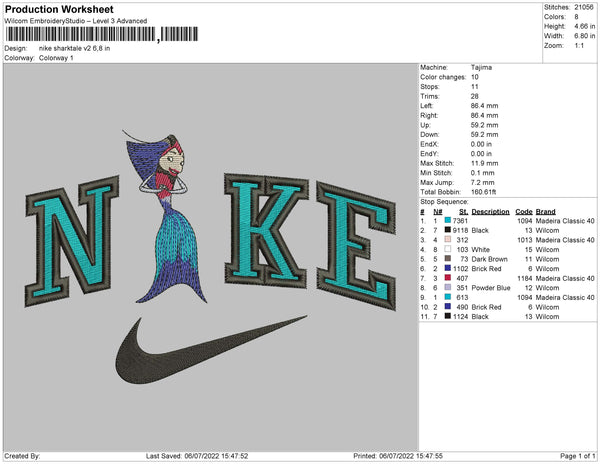Choose the Dark Brown color swatch
600x464 pixels.
tap(448, 259)
